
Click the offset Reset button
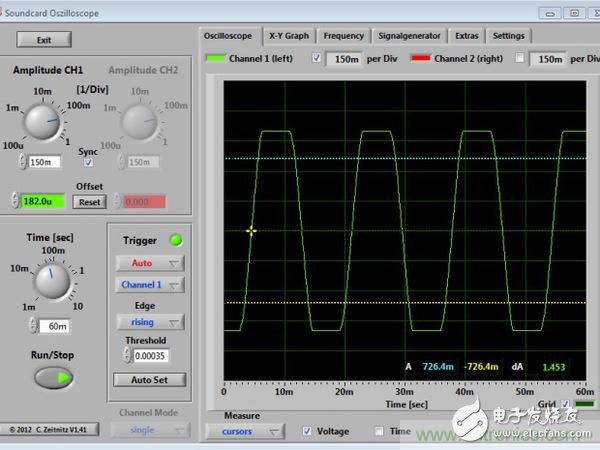point(89,201)
